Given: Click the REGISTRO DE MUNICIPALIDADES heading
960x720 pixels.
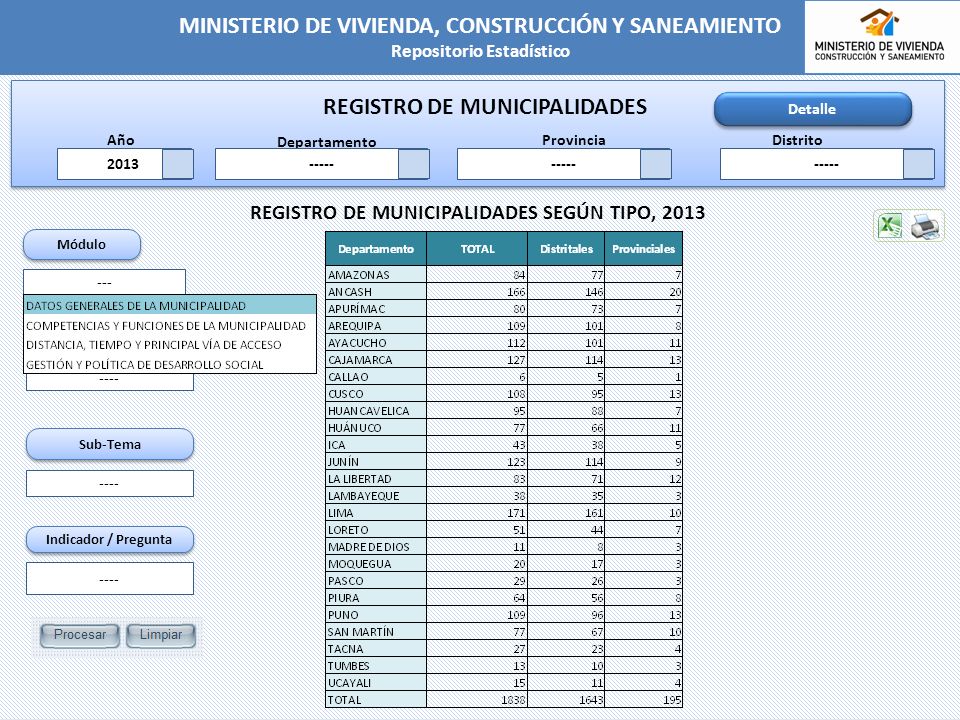Looking at the screenshot, I should (485, 107).
